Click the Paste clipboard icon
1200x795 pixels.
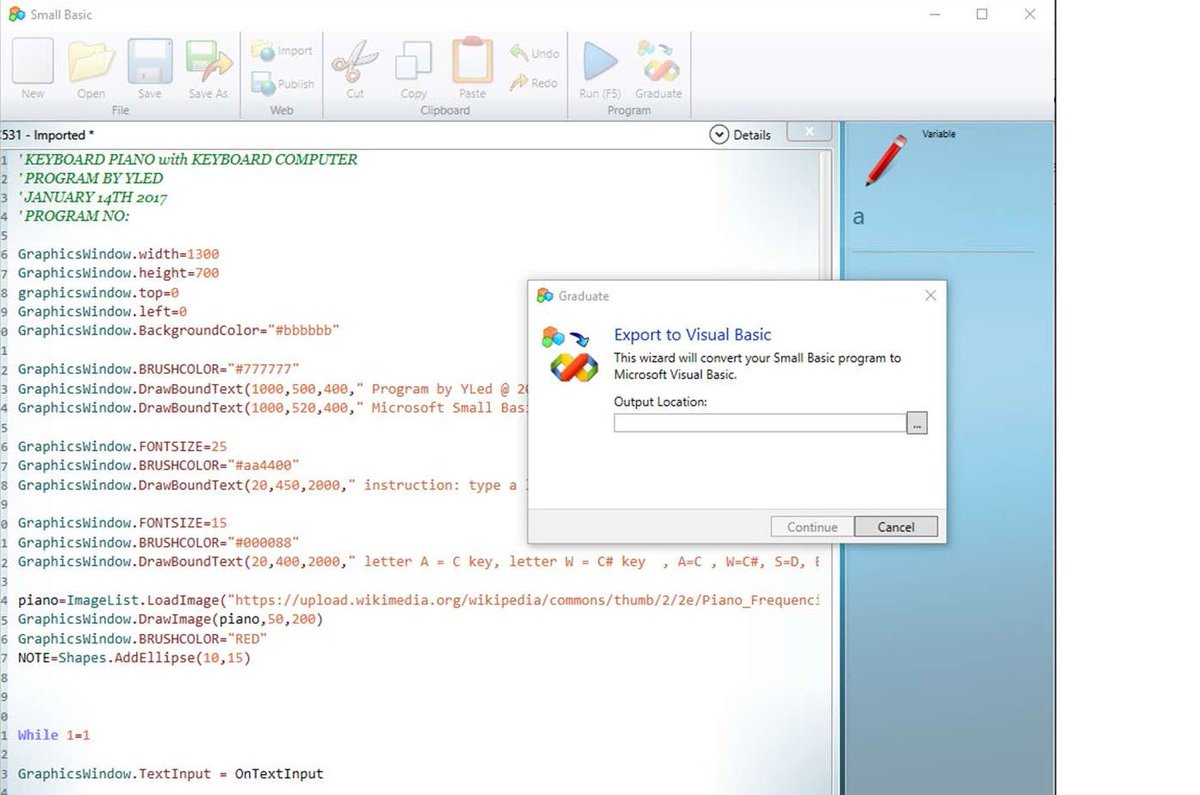[472, 62]
